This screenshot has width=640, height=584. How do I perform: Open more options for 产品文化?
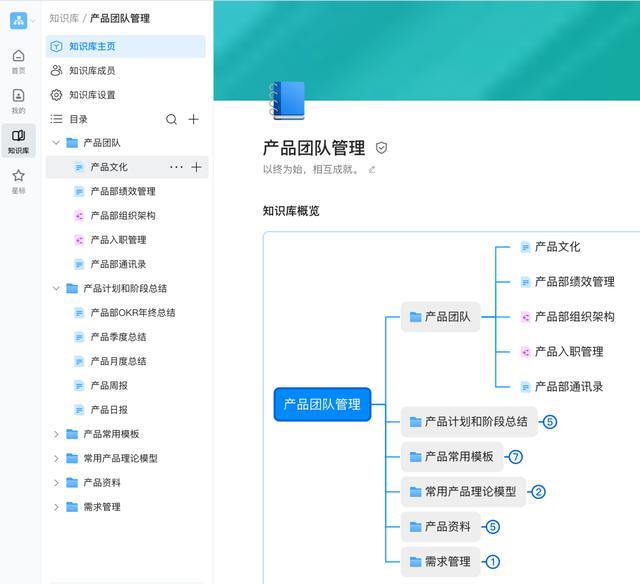point(176,167)
